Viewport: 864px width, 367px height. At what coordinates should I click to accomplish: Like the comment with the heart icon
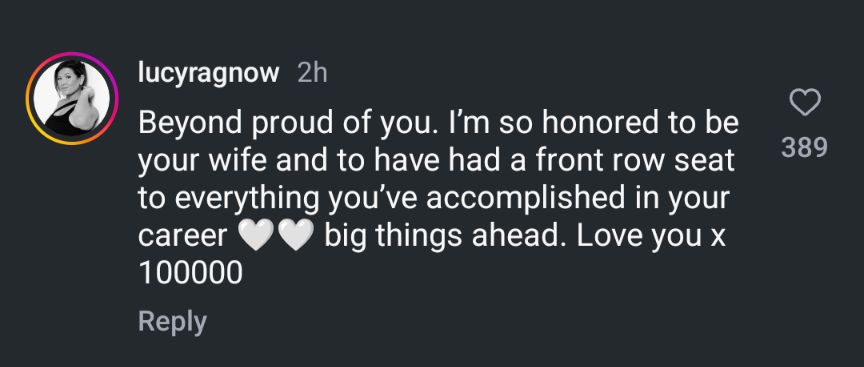(x=805, y=103)
